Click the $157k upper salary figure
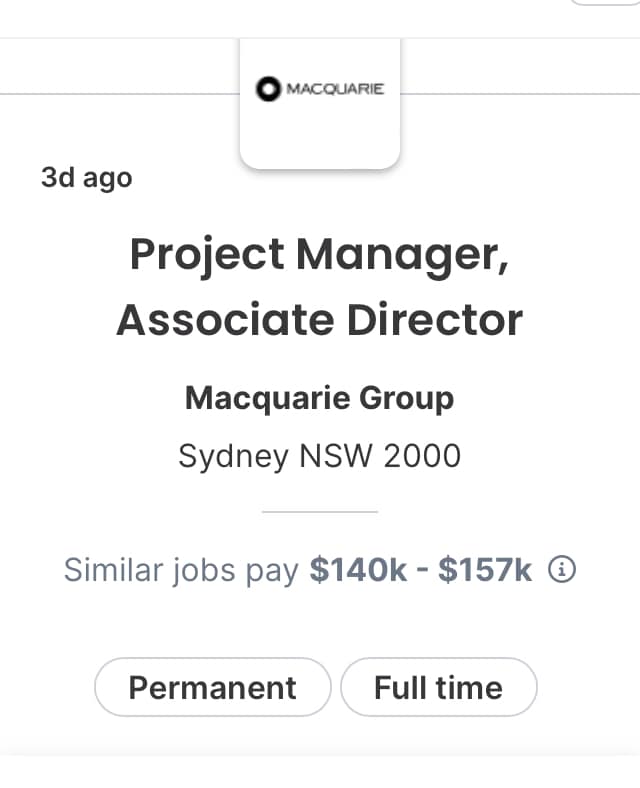 pyautogui.click(x=486, y=570)
